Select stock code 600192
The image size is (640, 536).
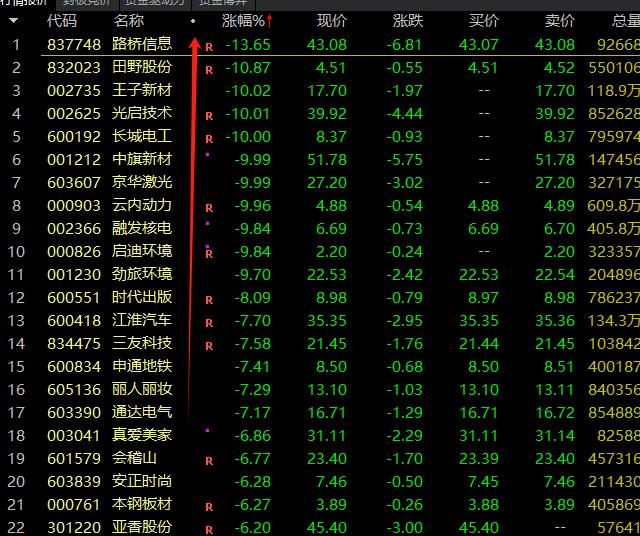tap(74, 137)
